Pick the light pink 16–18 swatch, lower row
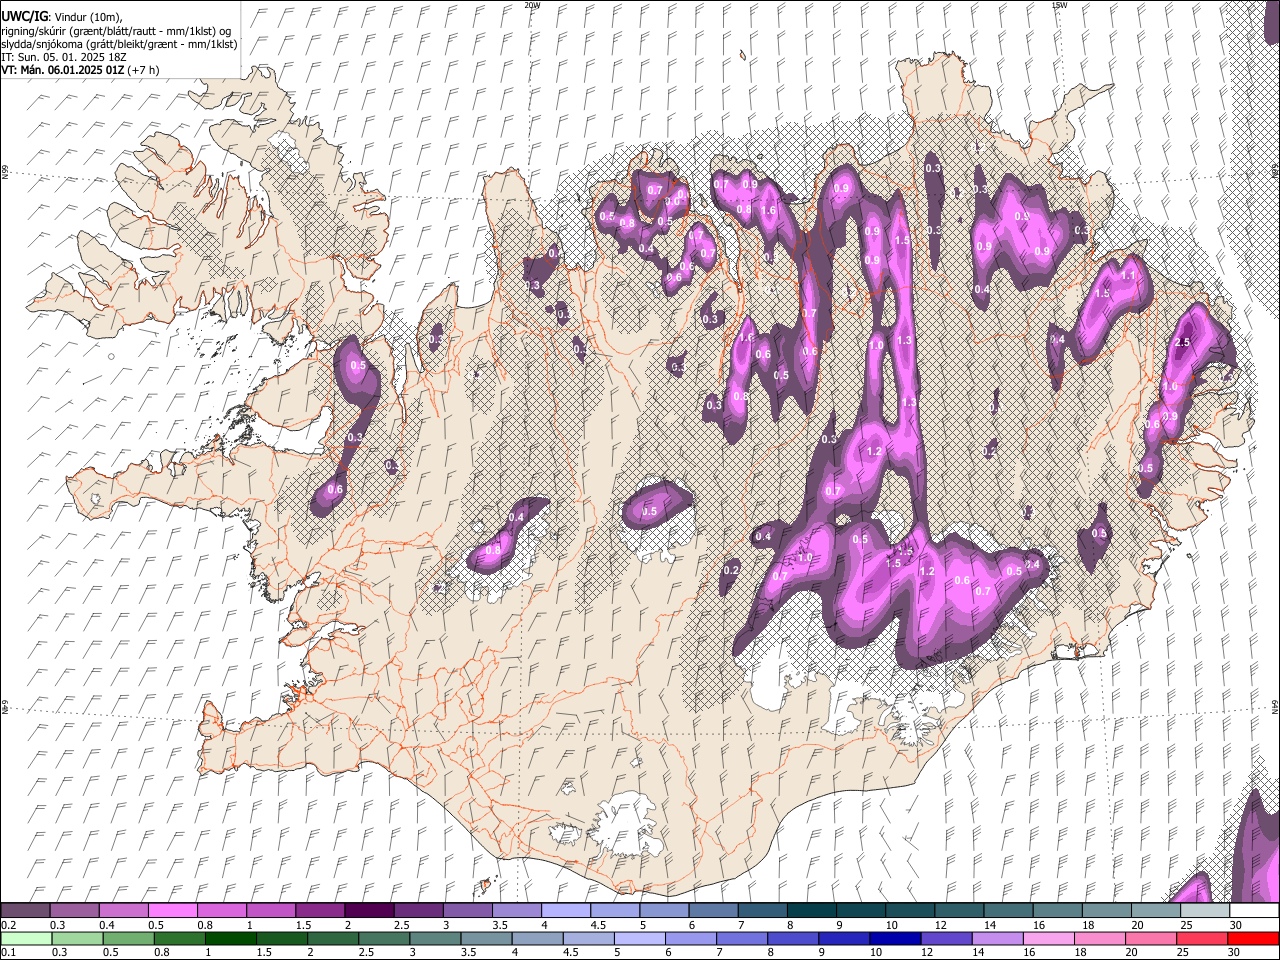 tap(1049, 938)
